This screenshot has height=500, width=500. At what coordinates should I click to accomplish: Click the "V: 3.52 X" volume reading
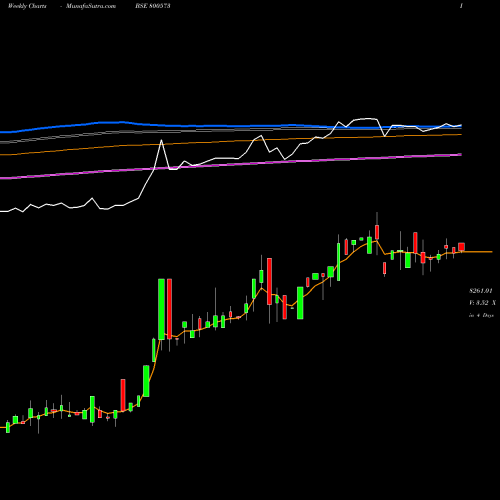(482, 303)
